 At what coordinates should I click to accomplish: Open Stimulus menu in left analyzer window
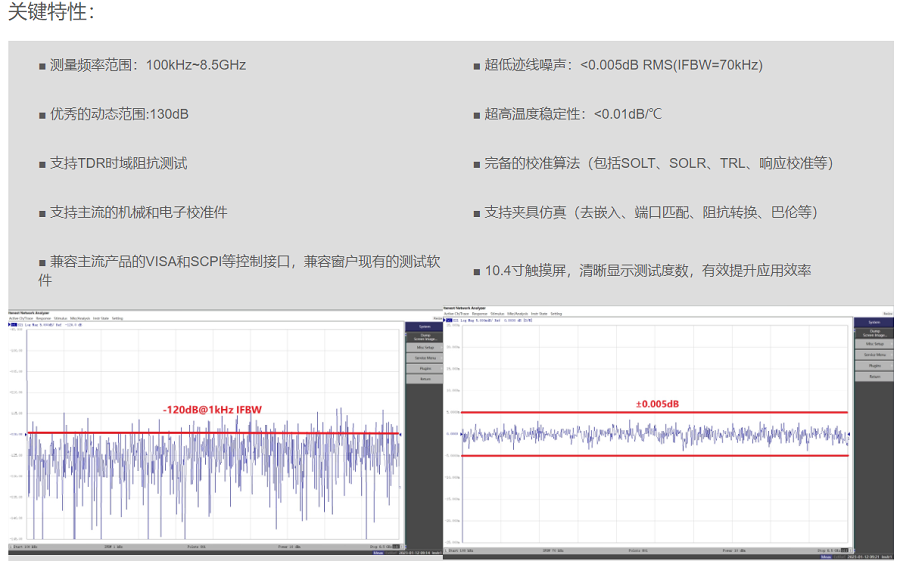pos(61,318)
